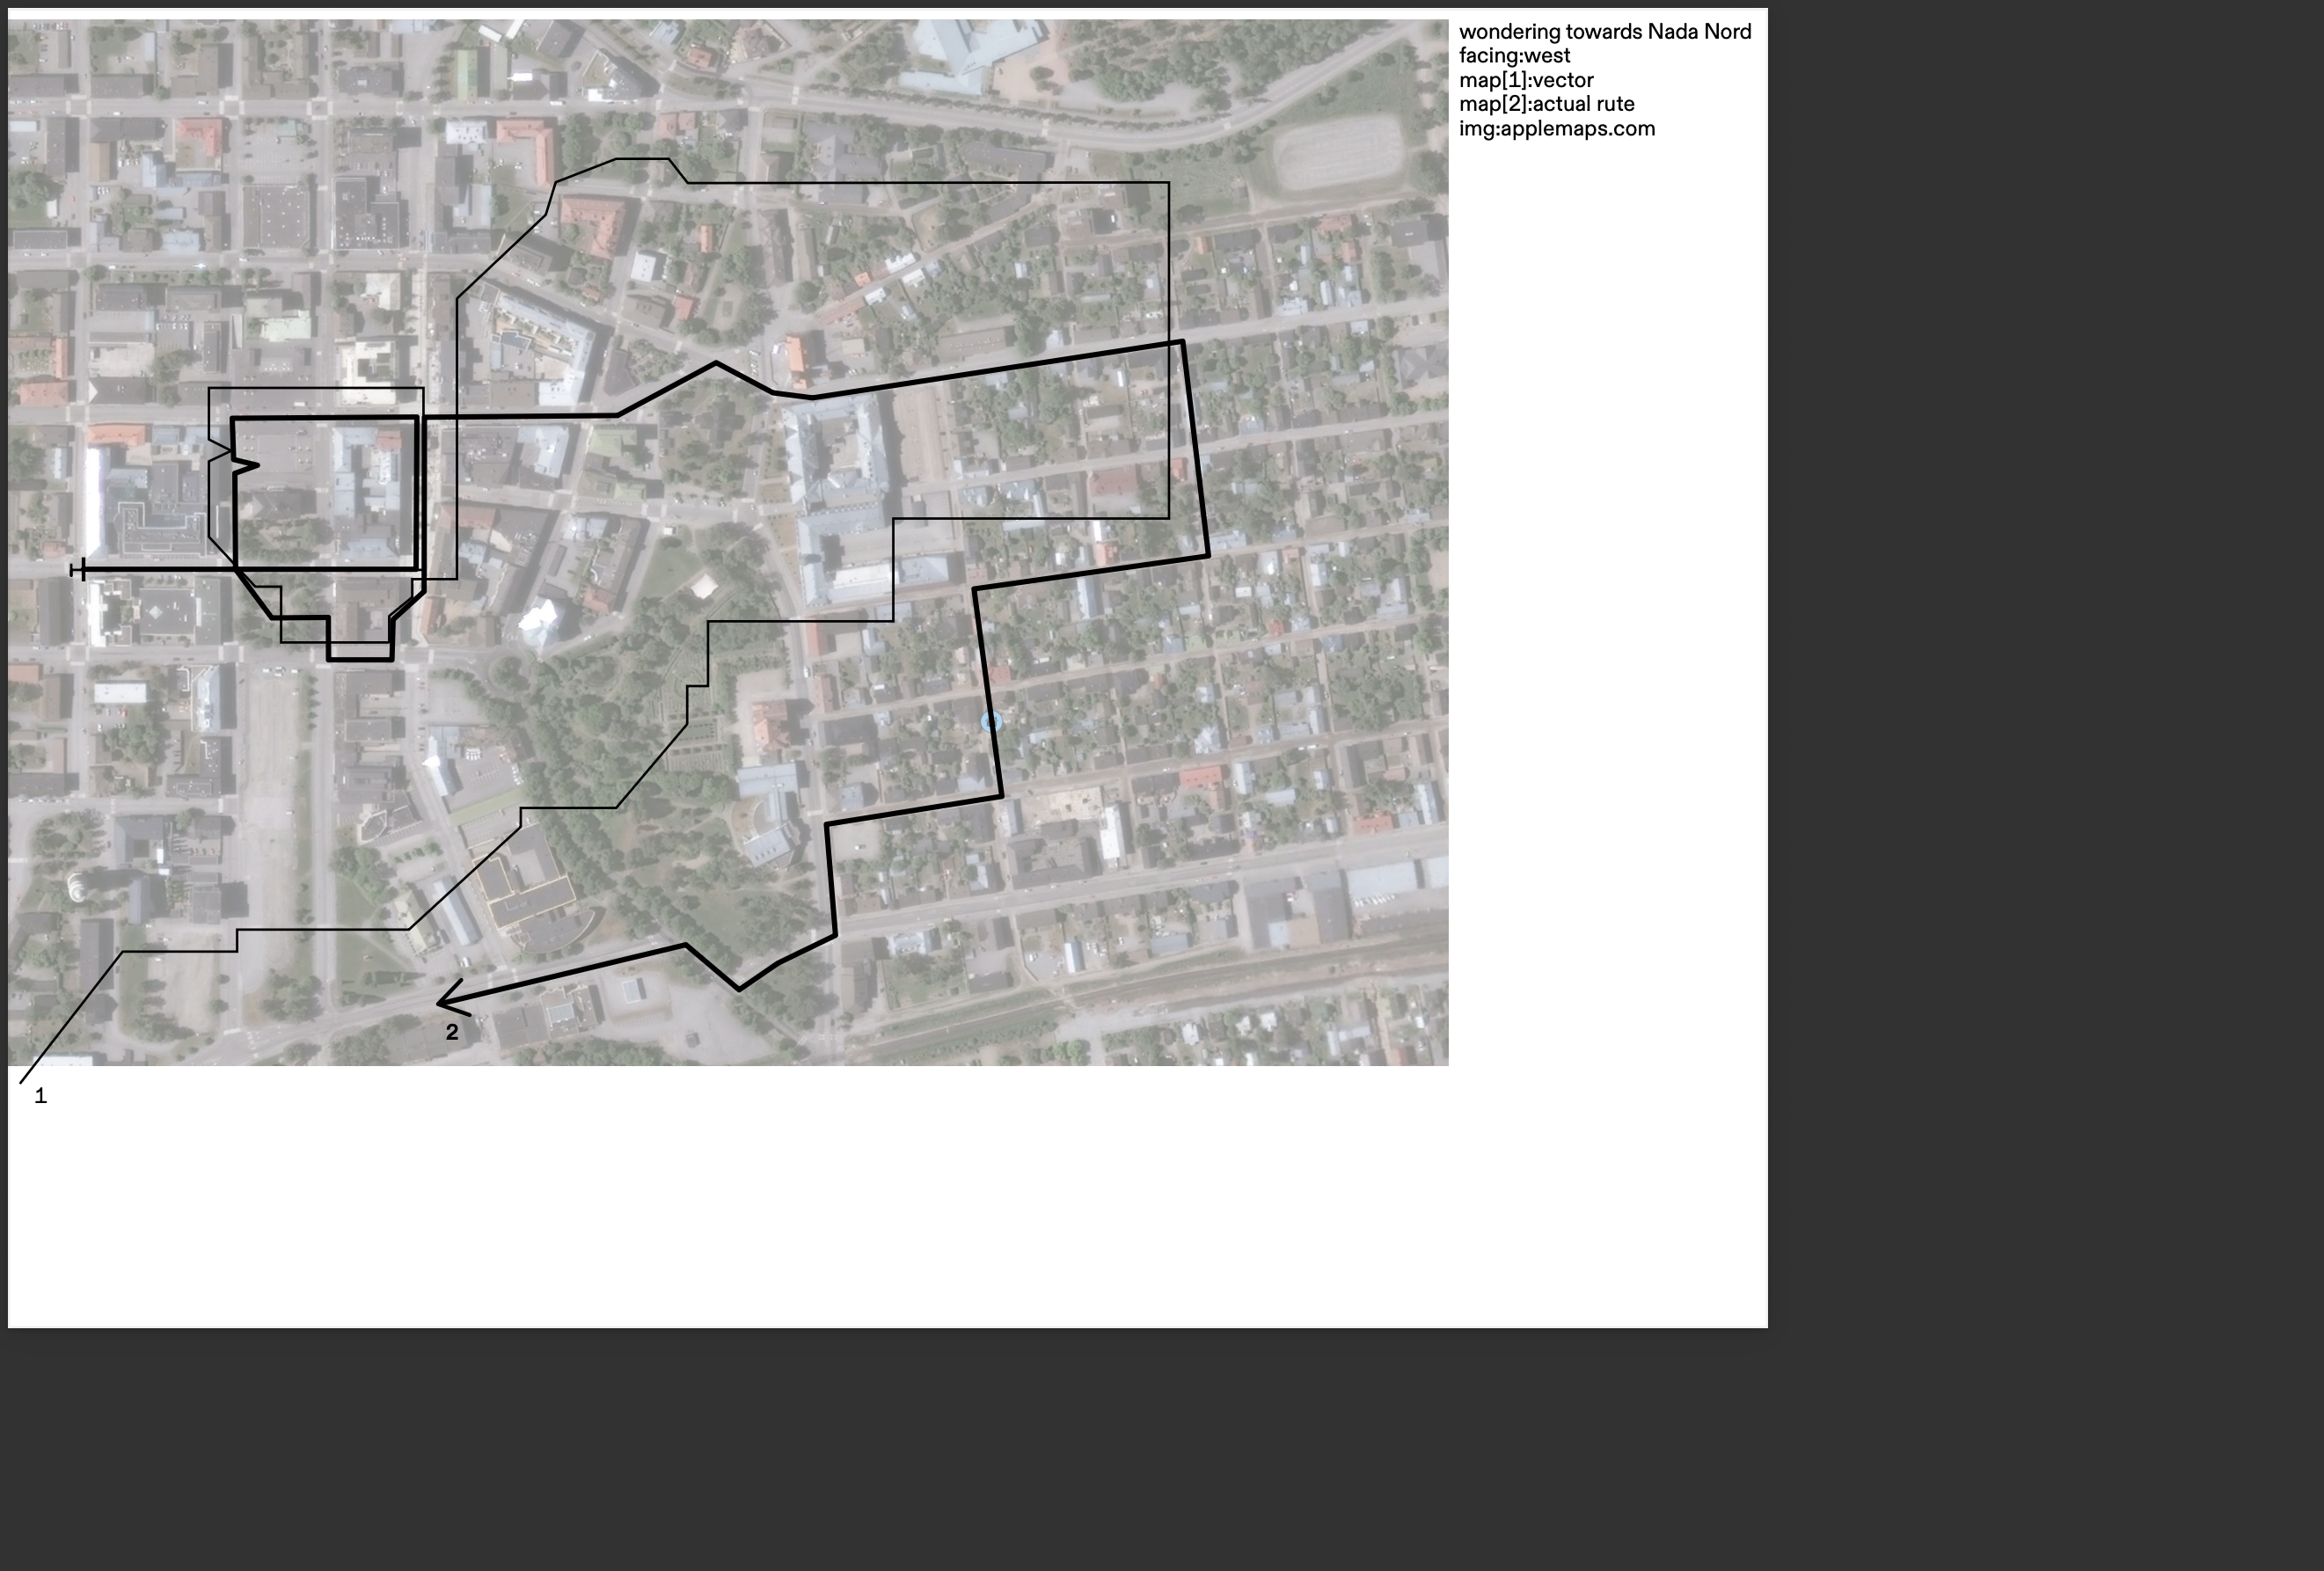
Task: Click the text "wondering towards Nada Nord"
Action: [x=1604, y=32]
